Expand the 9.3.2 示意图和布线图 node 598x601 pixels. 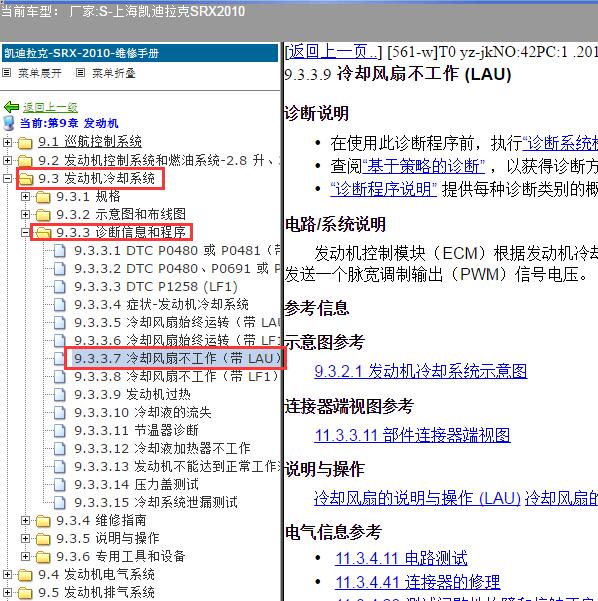25,214
